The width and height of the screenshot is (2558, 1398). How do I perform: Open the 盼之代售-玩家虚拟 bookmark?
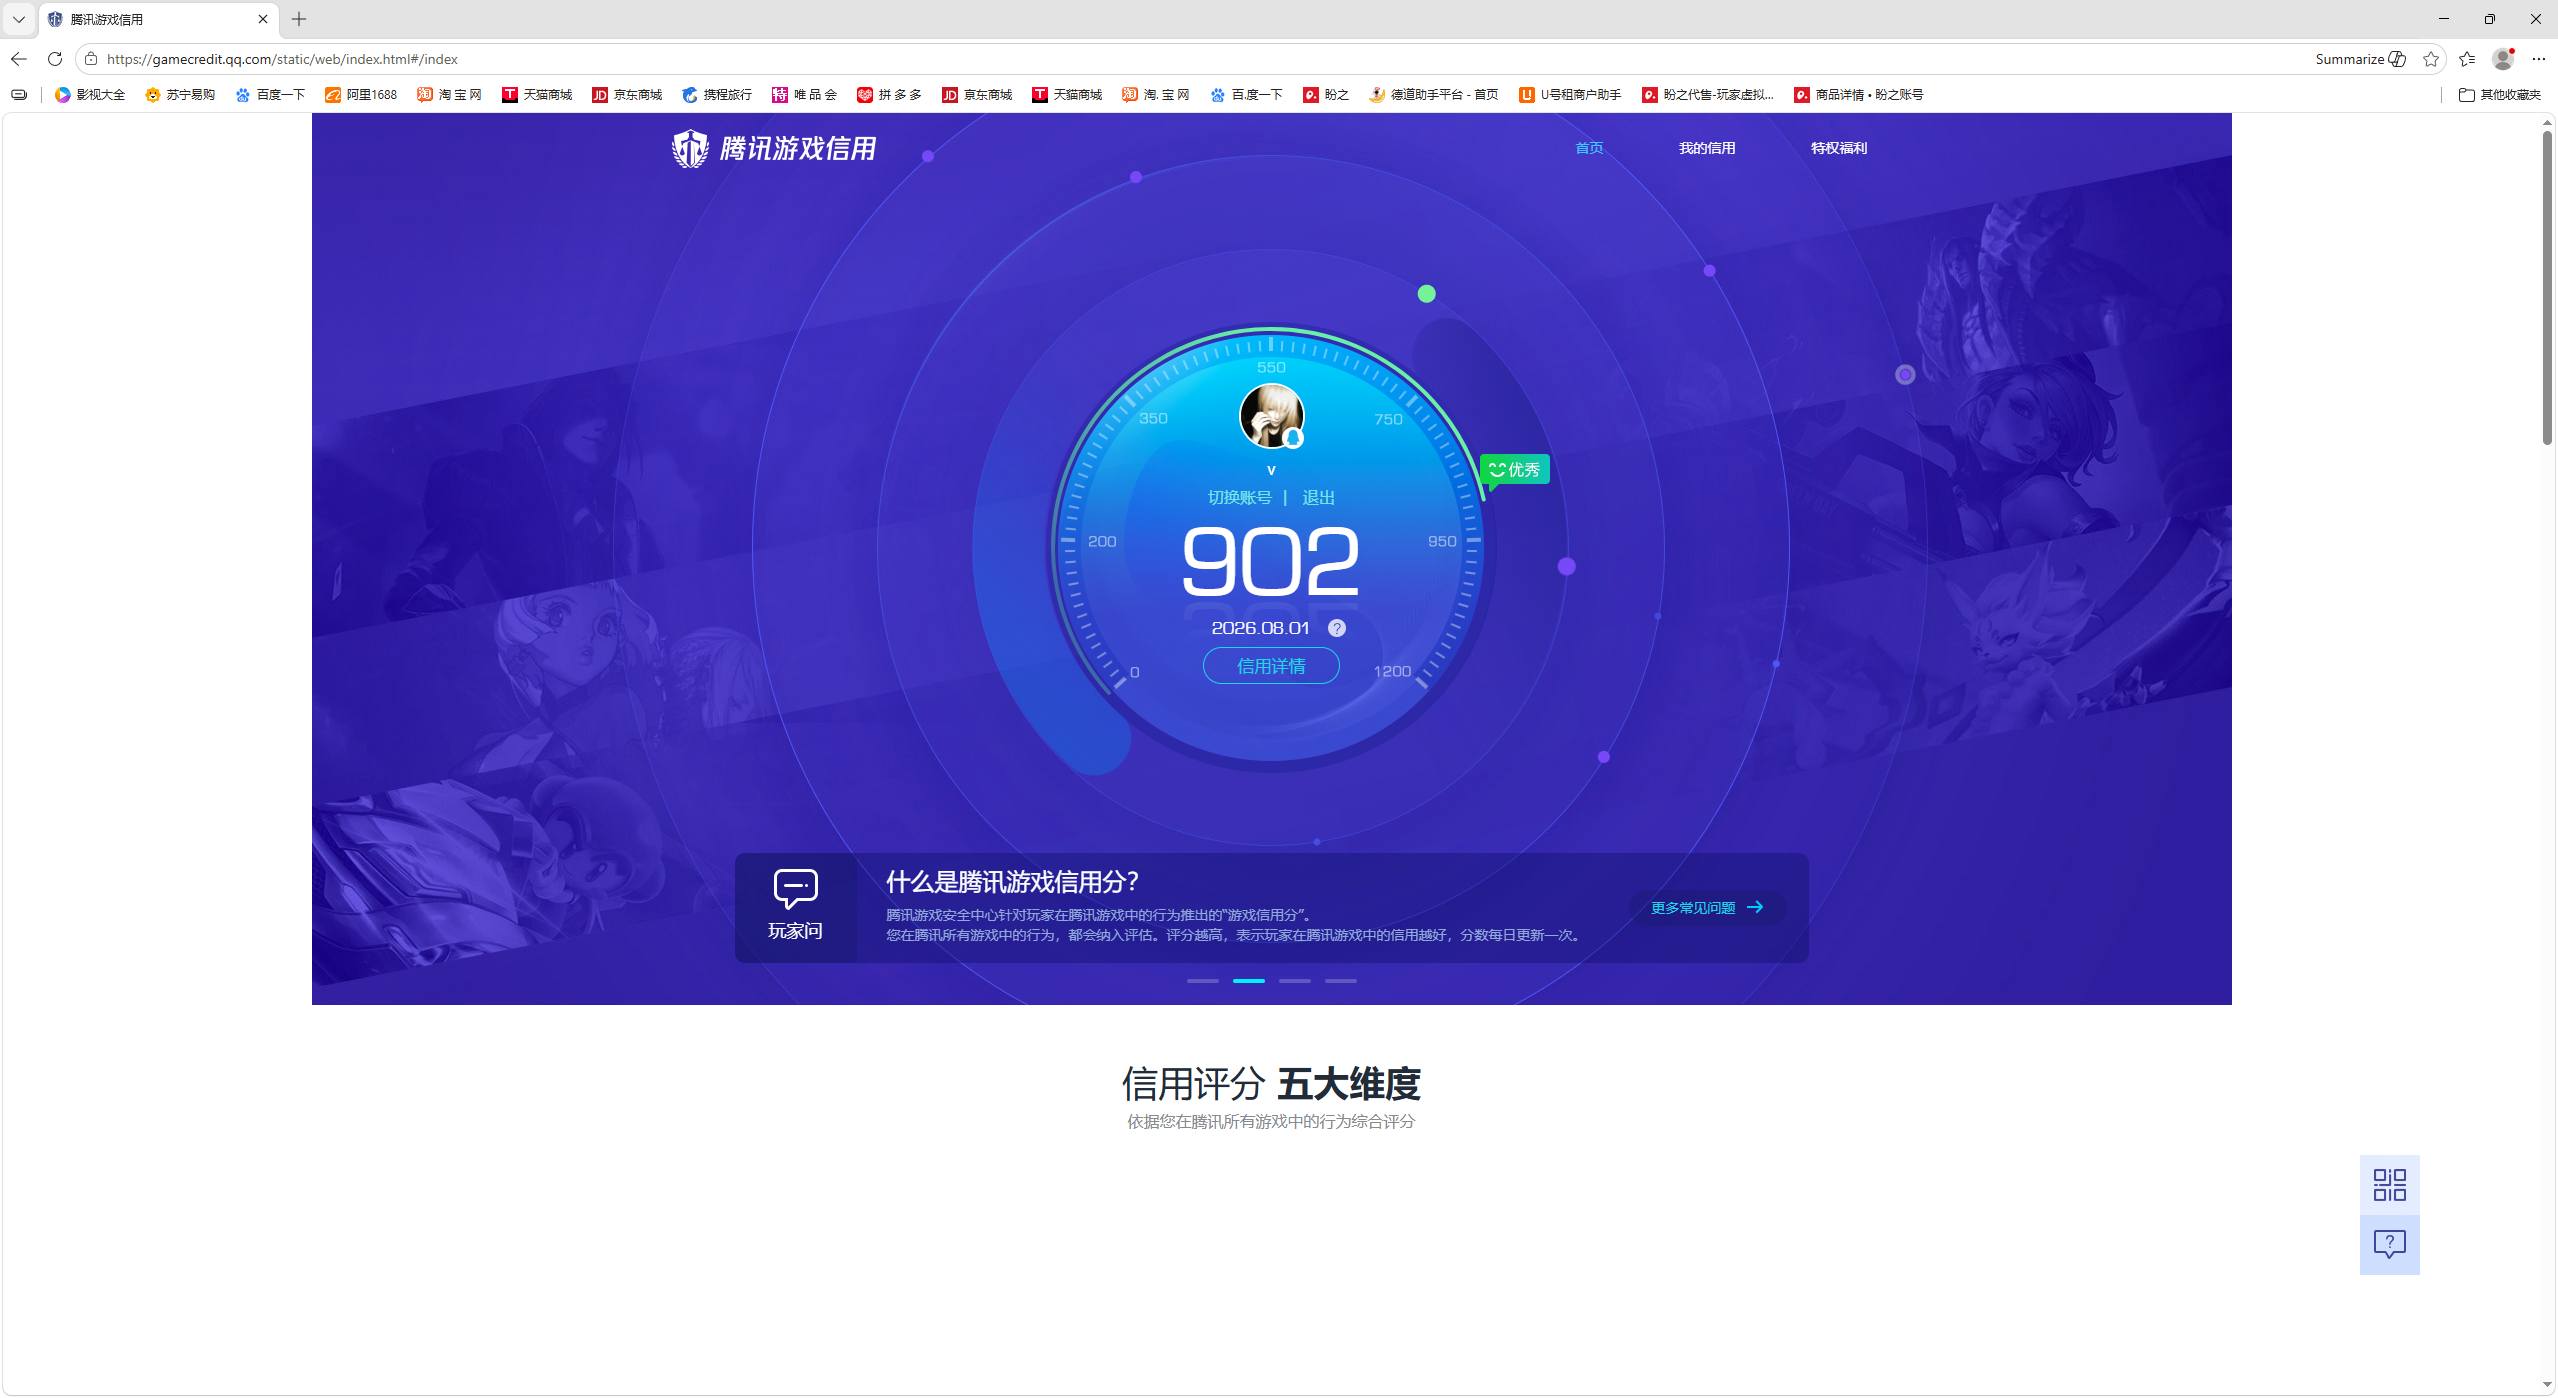click(x=1708, y=95)
